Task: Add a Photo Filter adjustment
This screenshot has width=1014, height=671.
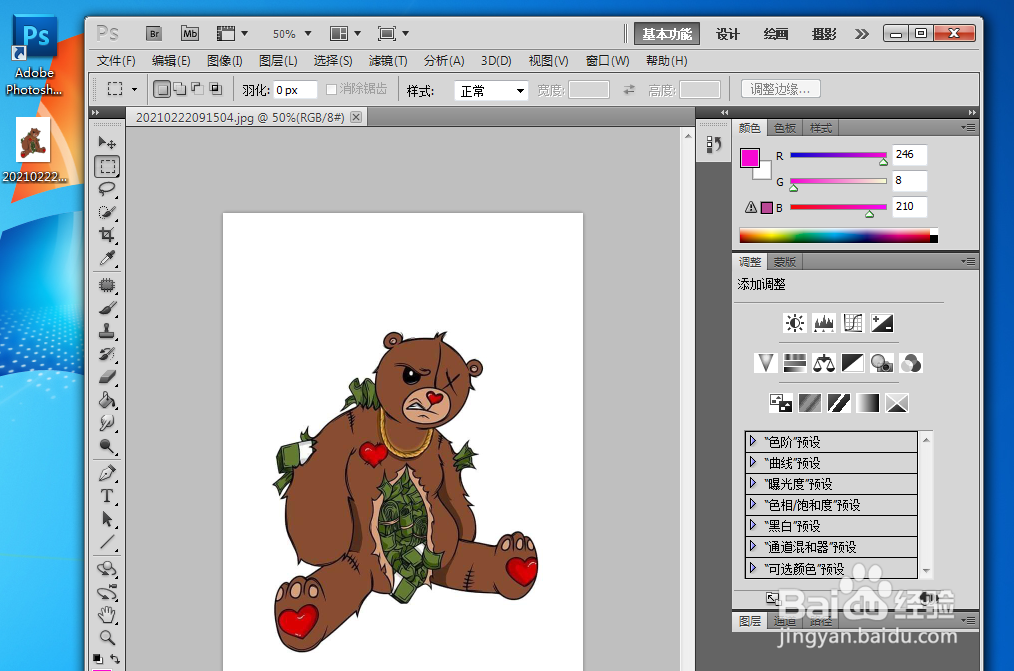Action: pos(882,363)
